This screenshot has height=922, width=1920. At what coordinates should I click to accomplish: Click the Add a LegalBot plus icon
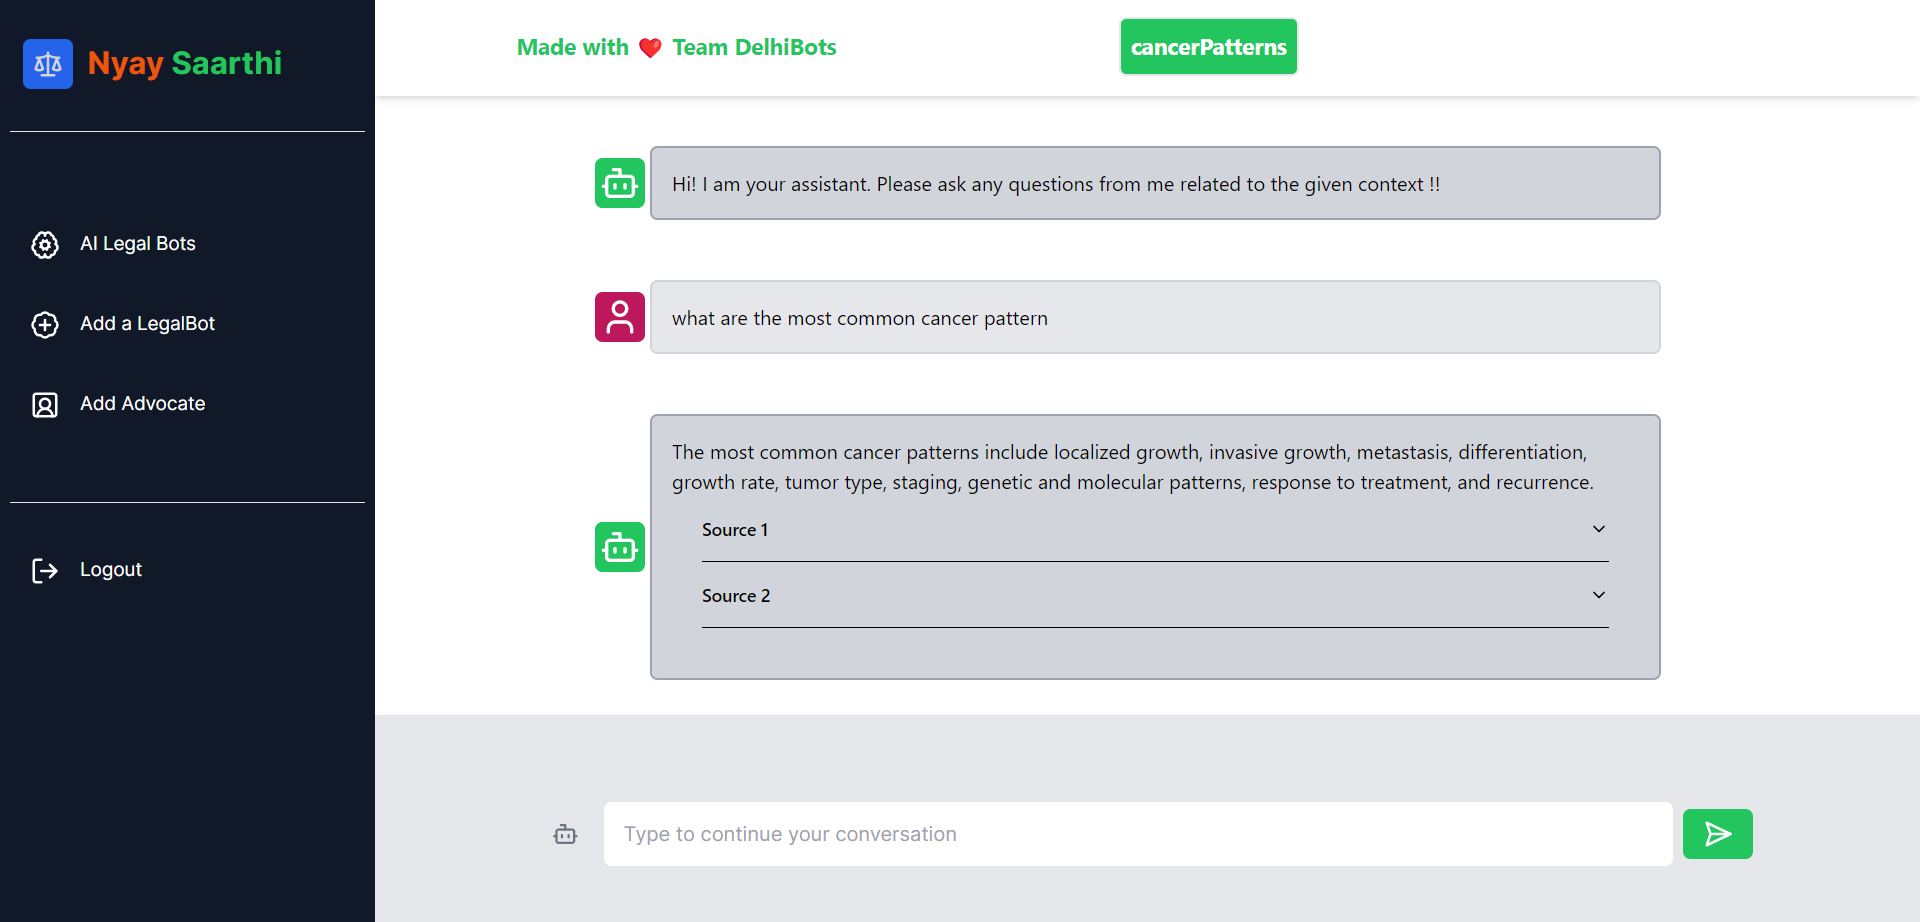45,325
